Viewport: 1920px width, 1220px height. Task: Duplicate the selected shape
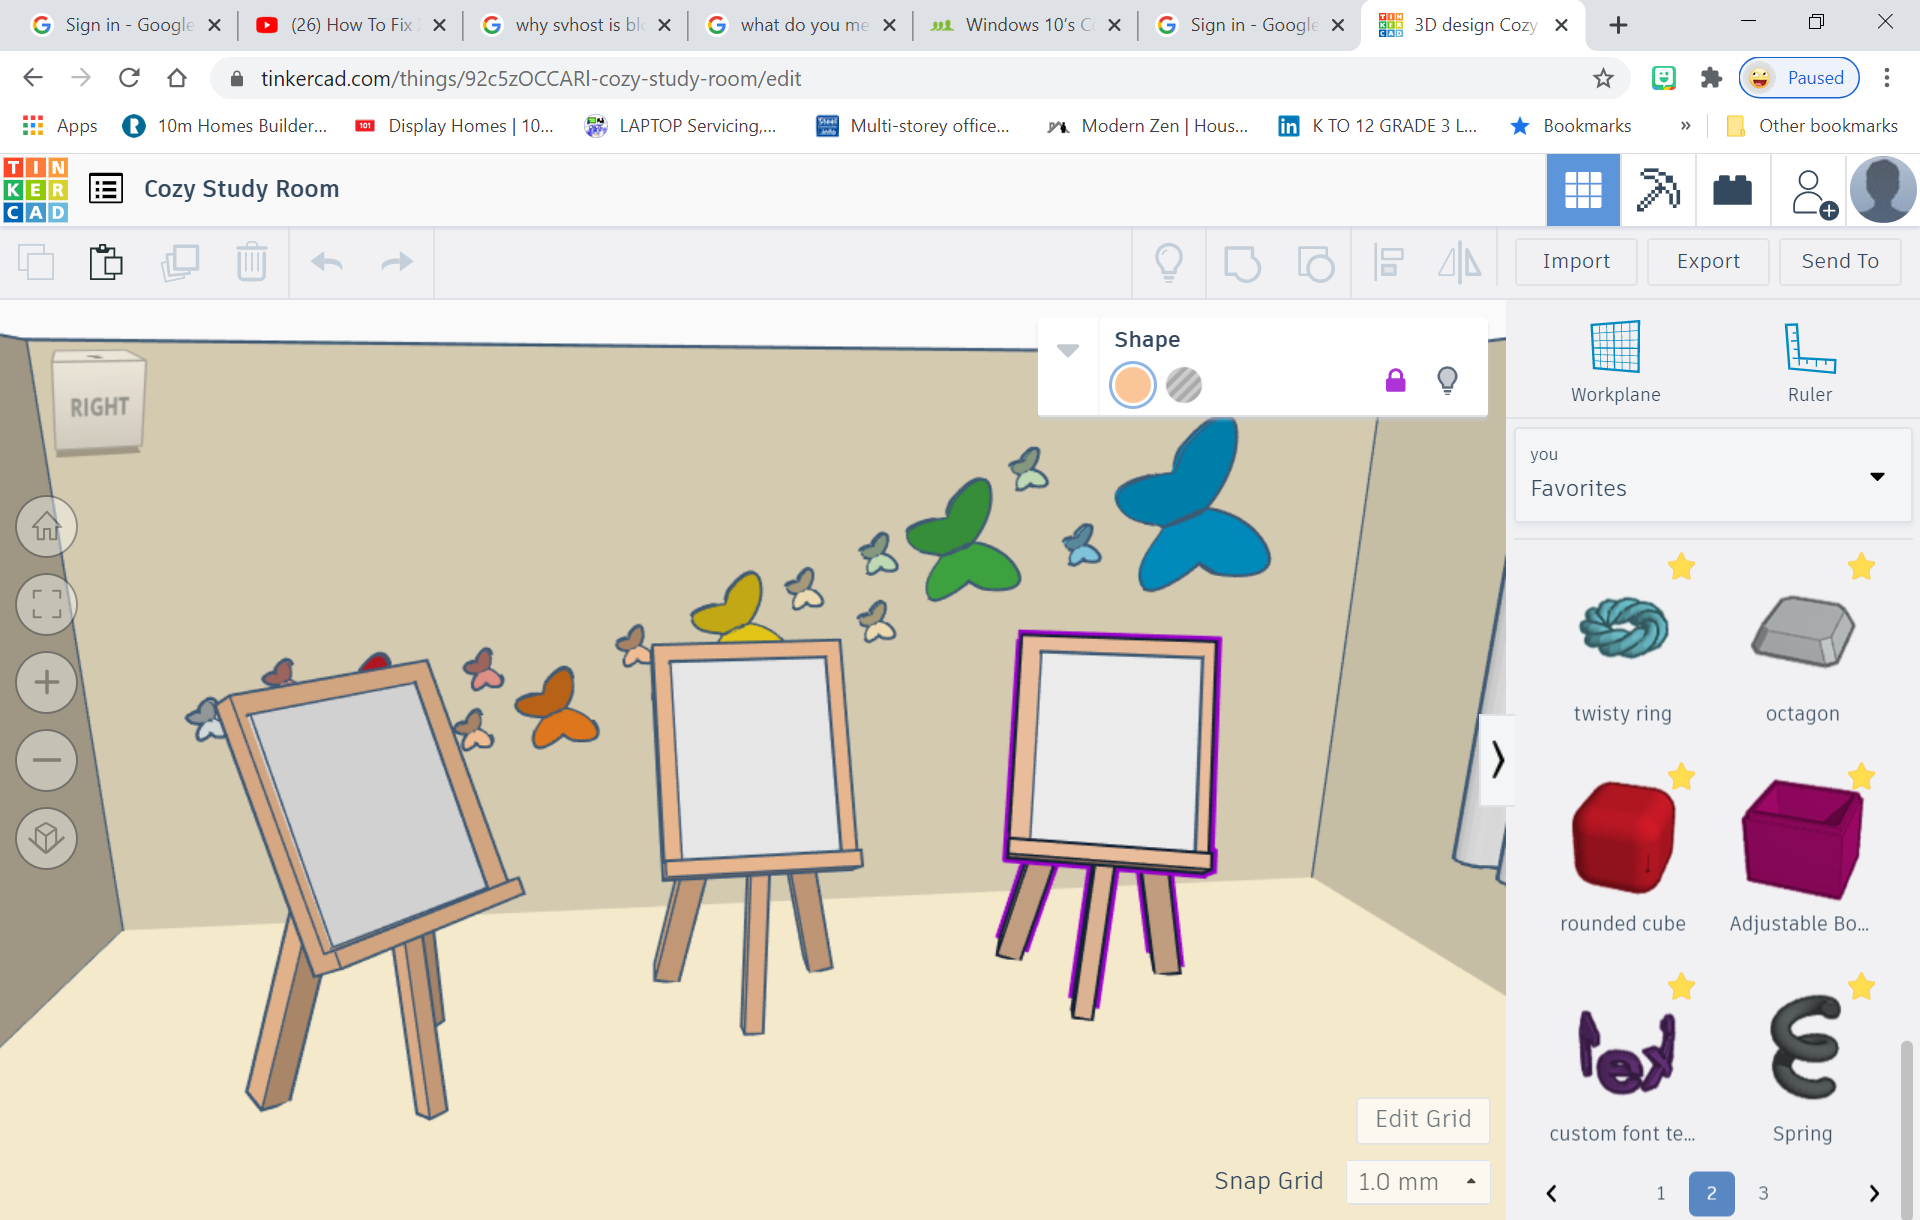180,262
